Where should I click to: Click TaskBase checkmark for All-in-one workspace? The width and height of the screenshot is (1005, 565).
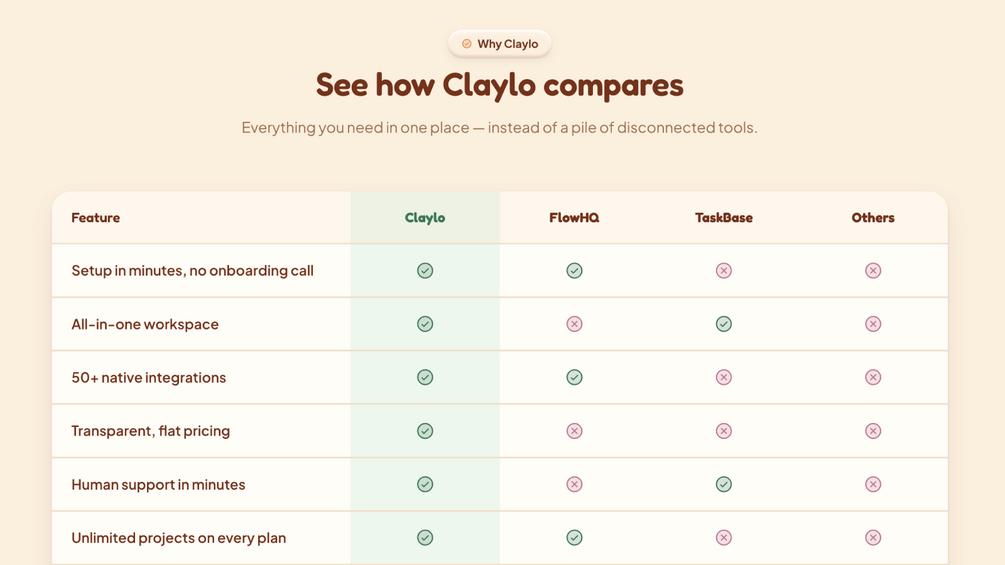(x=724, y=324)
